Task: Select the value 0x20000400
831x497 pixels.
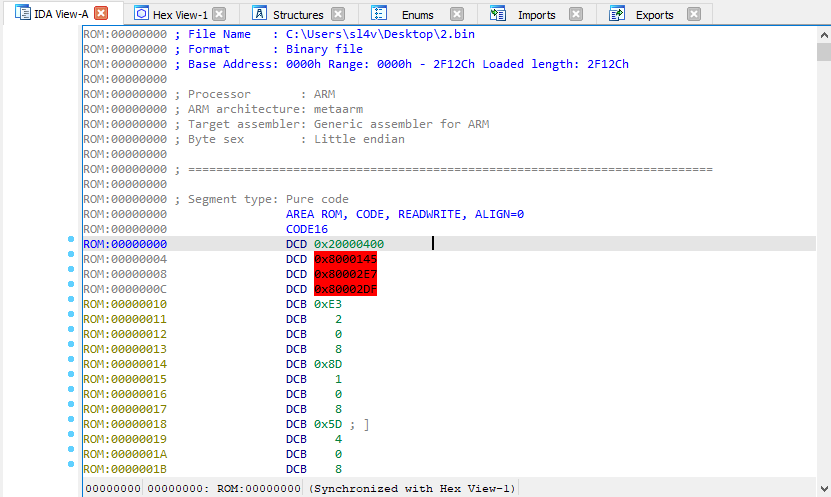Action: coord(349,244)
